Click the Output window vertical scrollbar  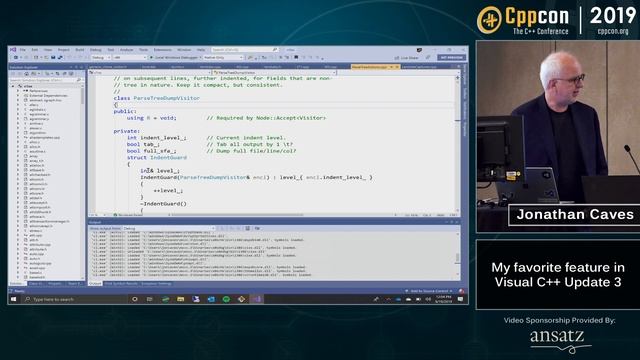pyautogui.click(x=458, y=255)
